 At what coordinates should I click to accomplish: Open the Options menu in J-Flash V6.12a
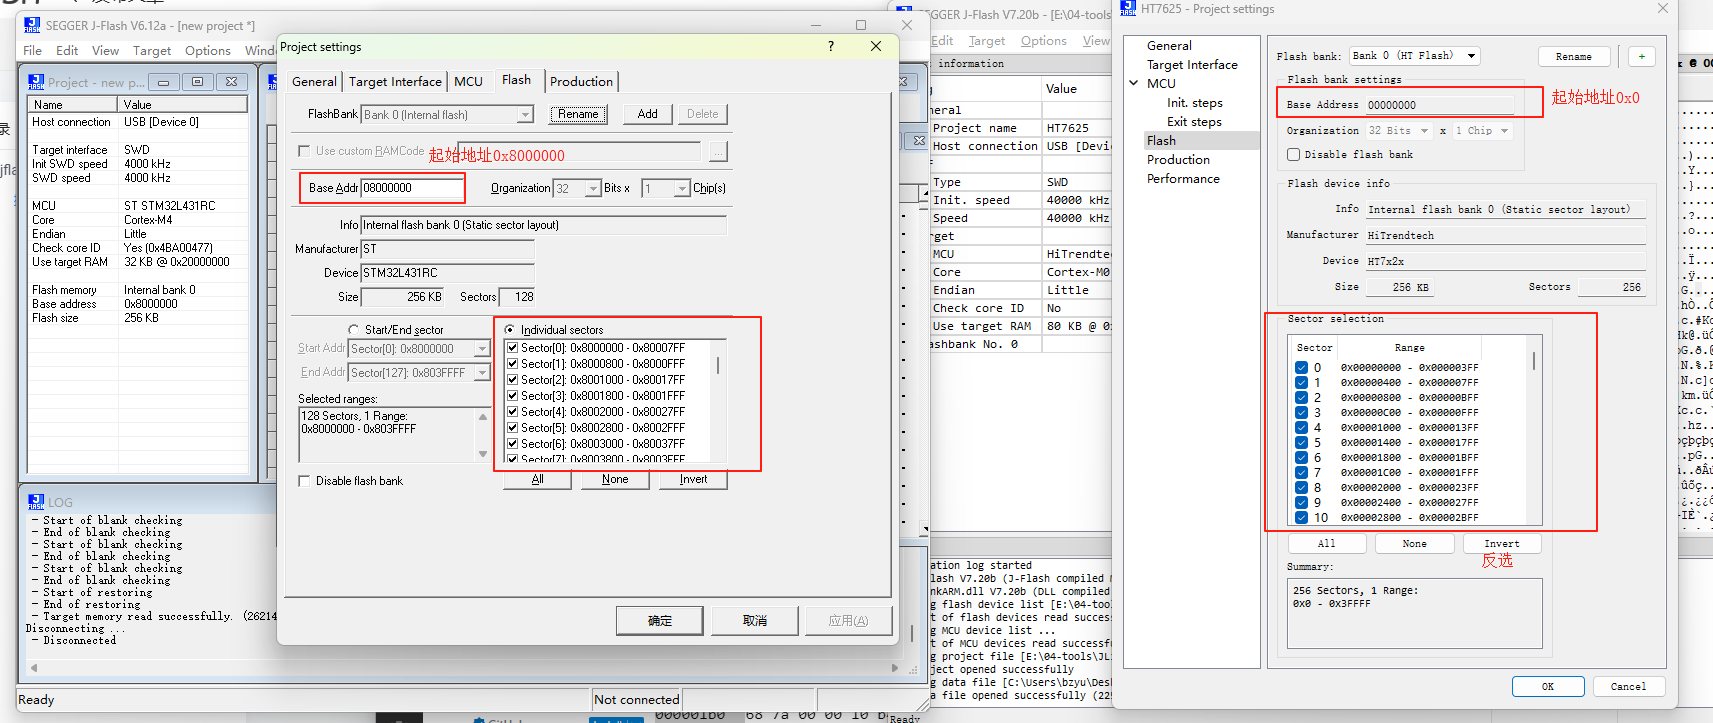208,50
